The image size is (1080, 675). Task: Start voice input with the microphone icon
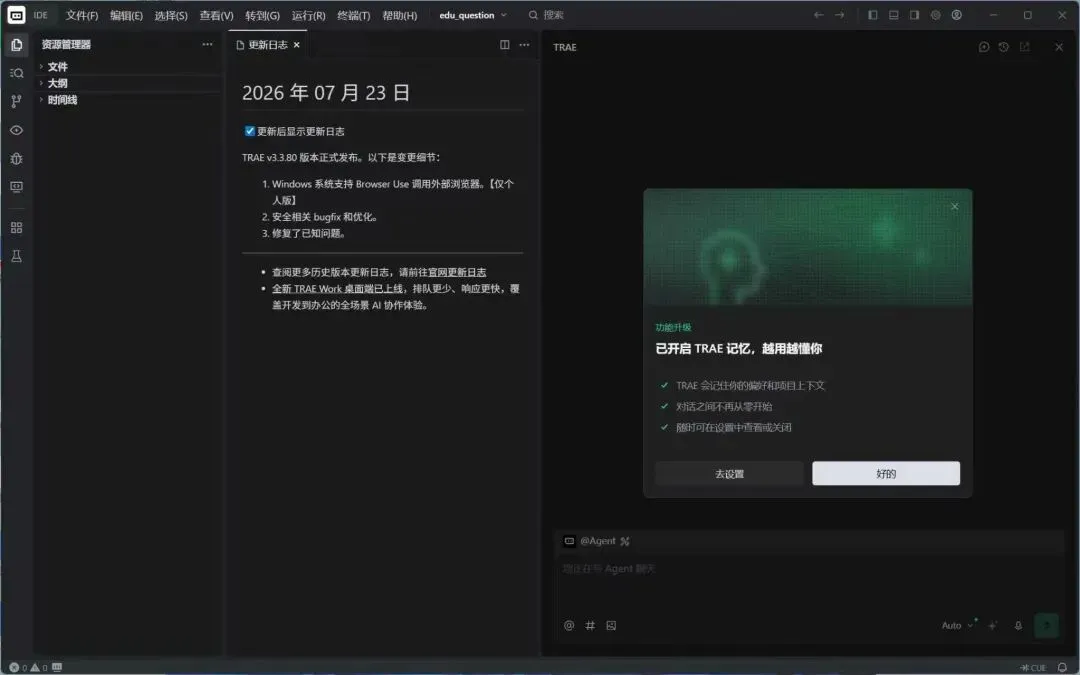[x=1018, y=625]
